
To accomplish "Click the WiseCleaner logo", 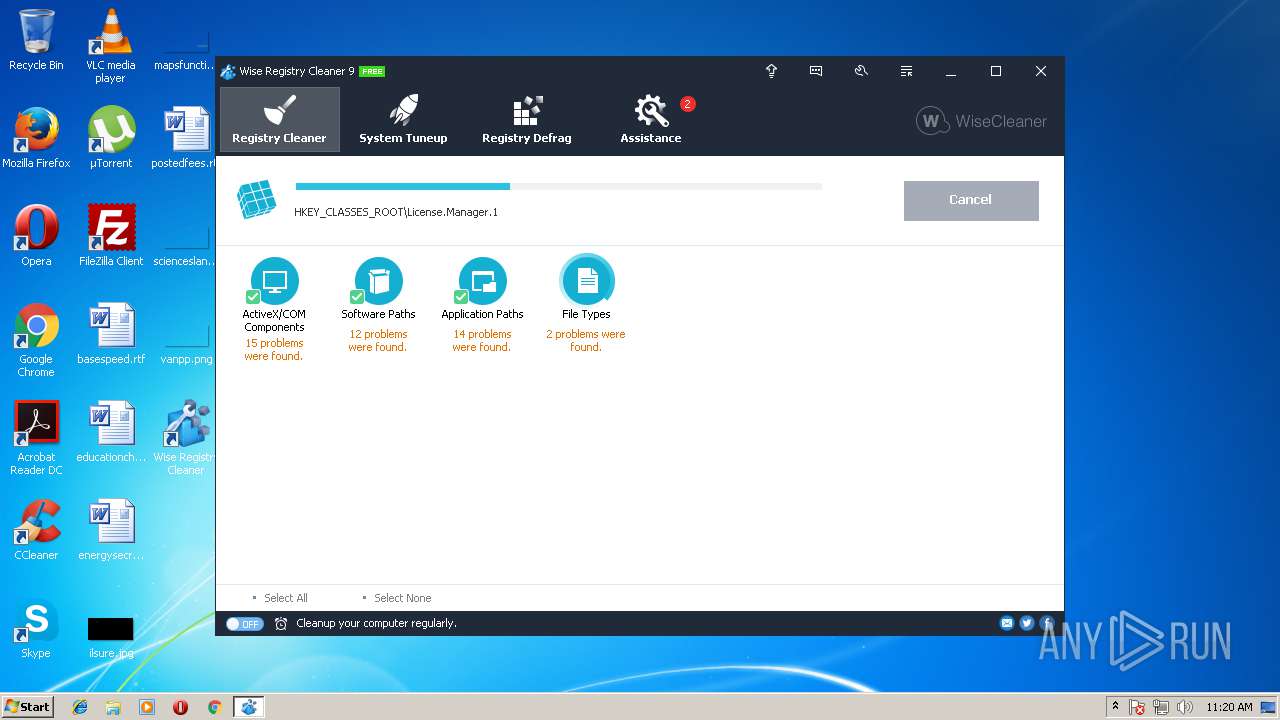I will click(x=981, y=121).
